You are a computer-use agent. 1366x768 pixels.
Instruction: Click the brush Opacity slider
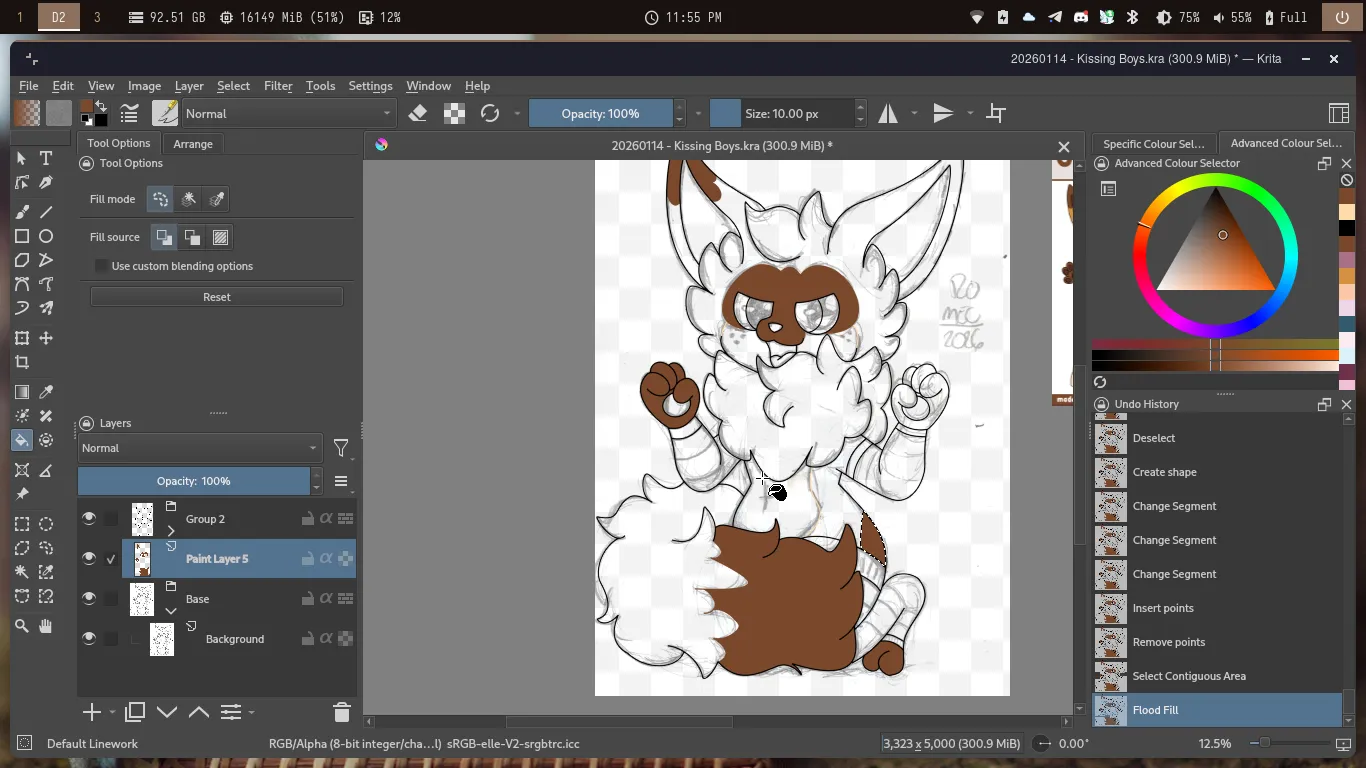[600, 113]
